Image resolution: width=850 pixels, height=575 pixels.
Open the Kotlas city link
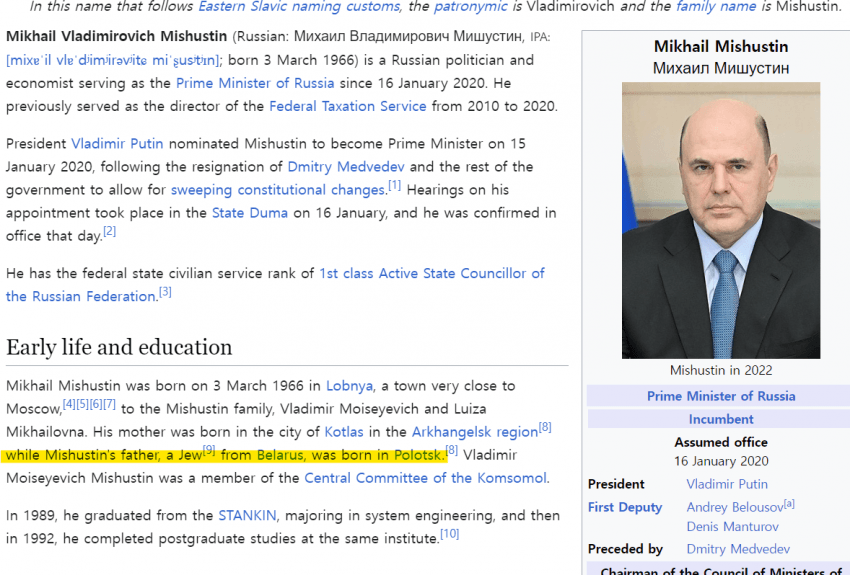(344, 432)
